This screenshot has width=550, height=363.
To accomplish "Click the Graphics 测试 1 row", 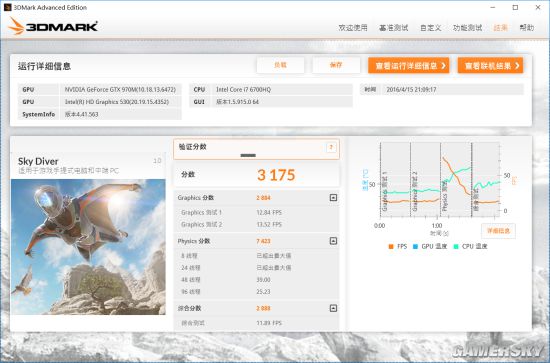I will tap(256, 213).
